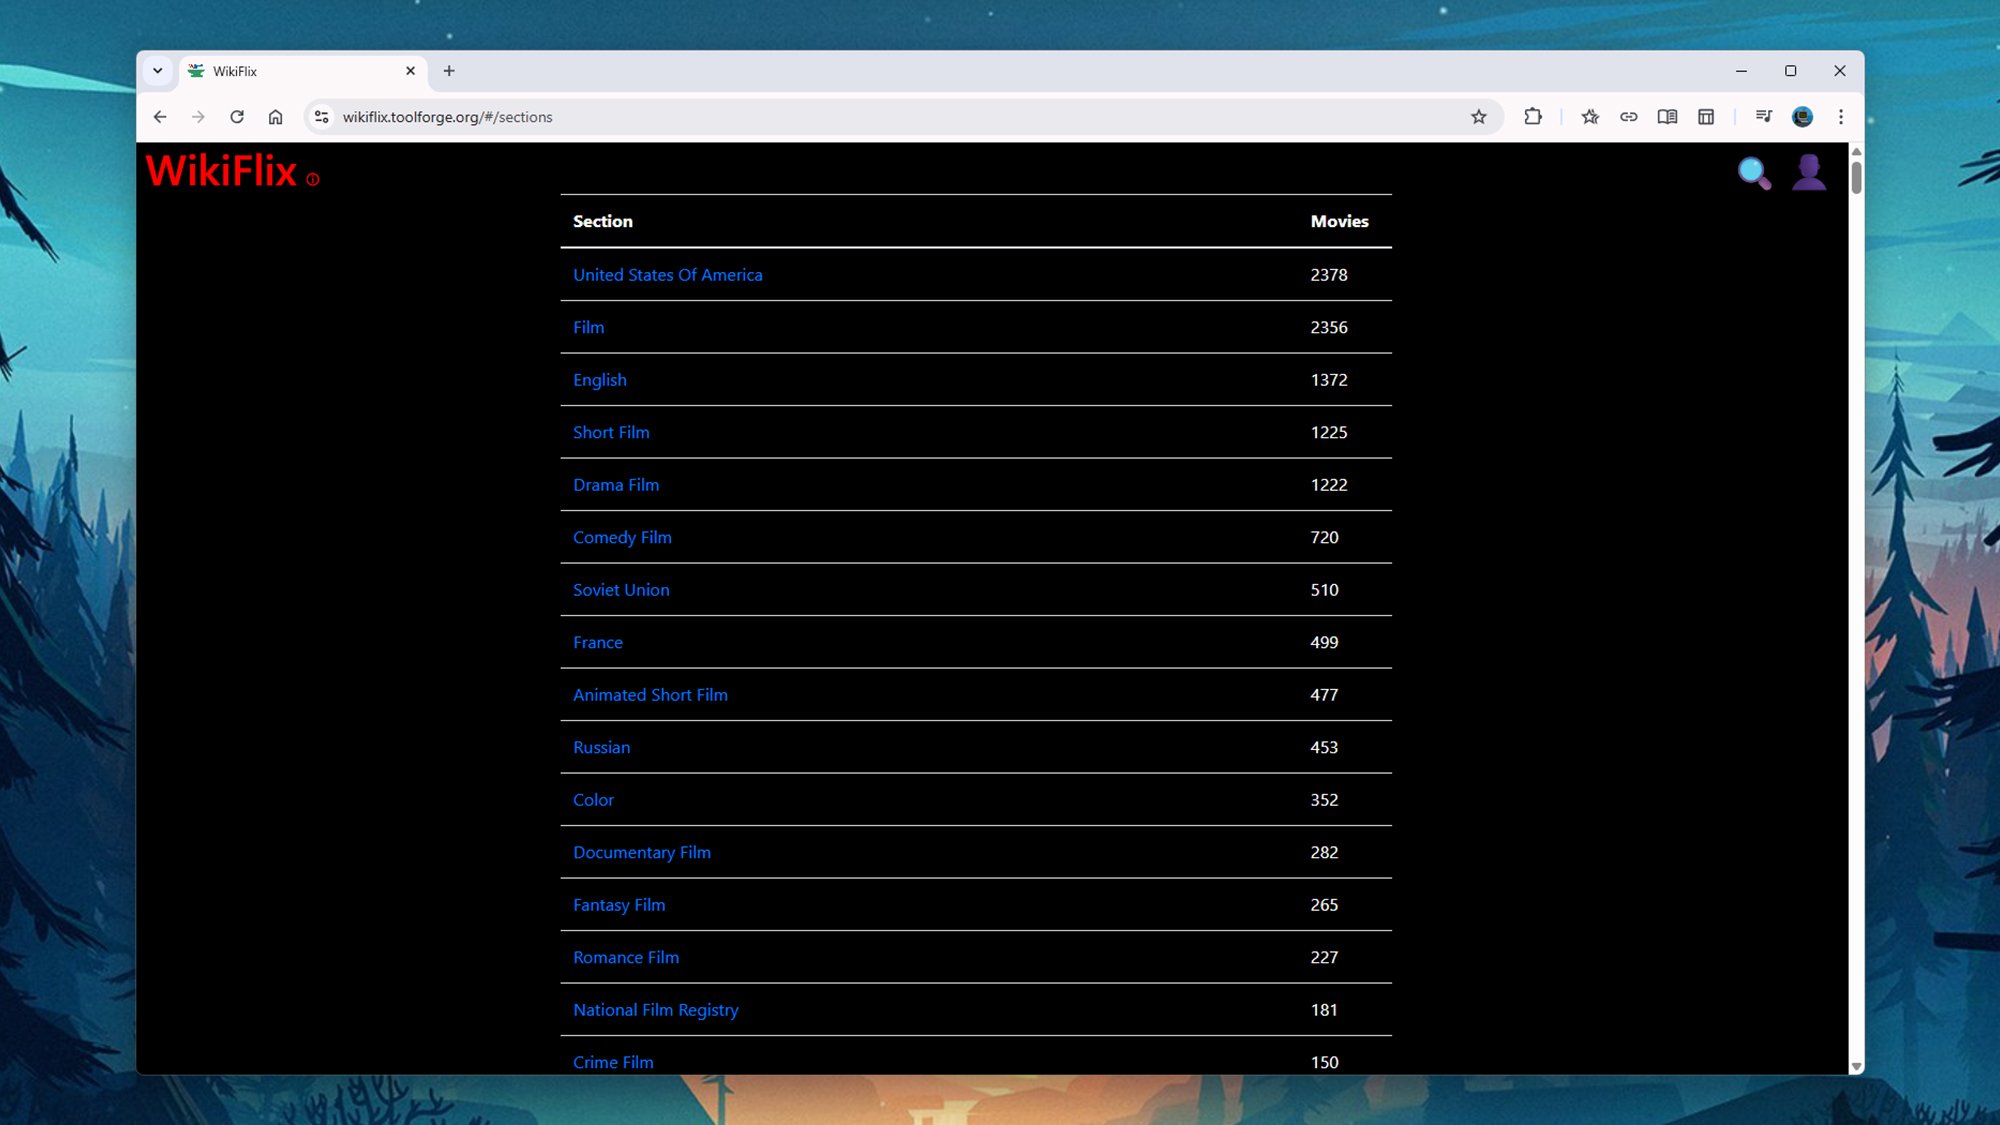Copy the page link using the link icon
This screenshot has width=2000, height=1125.
coord(1629,116)
